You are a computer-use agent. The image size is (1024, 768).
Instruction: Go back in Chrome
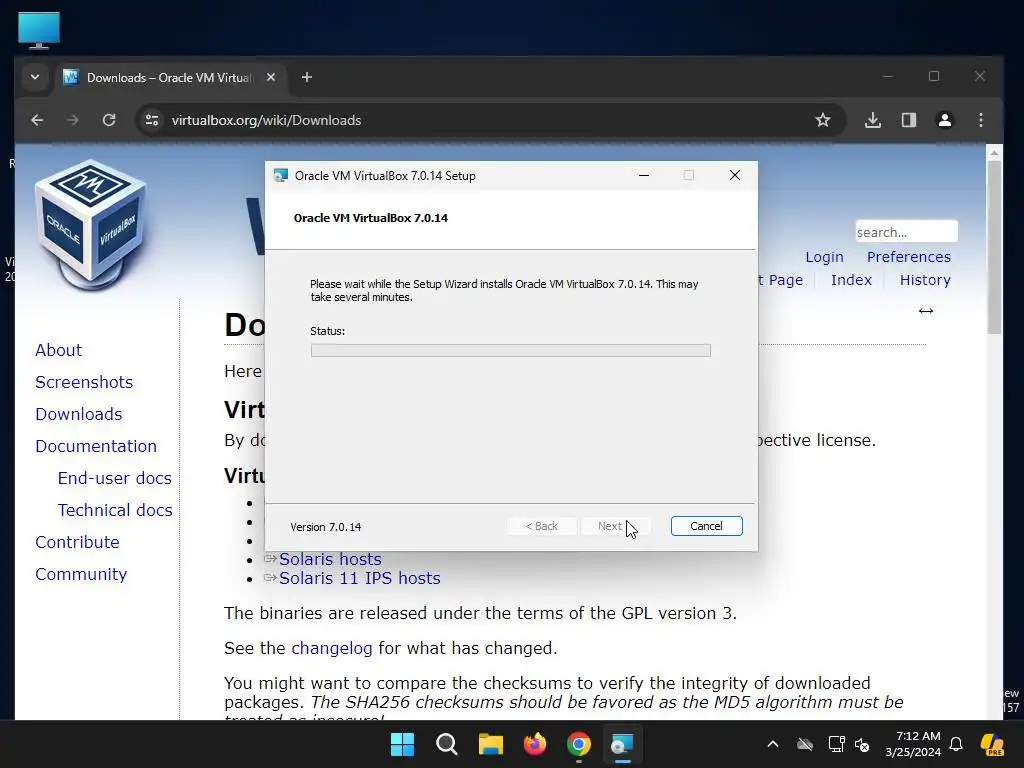coord(37,120)
